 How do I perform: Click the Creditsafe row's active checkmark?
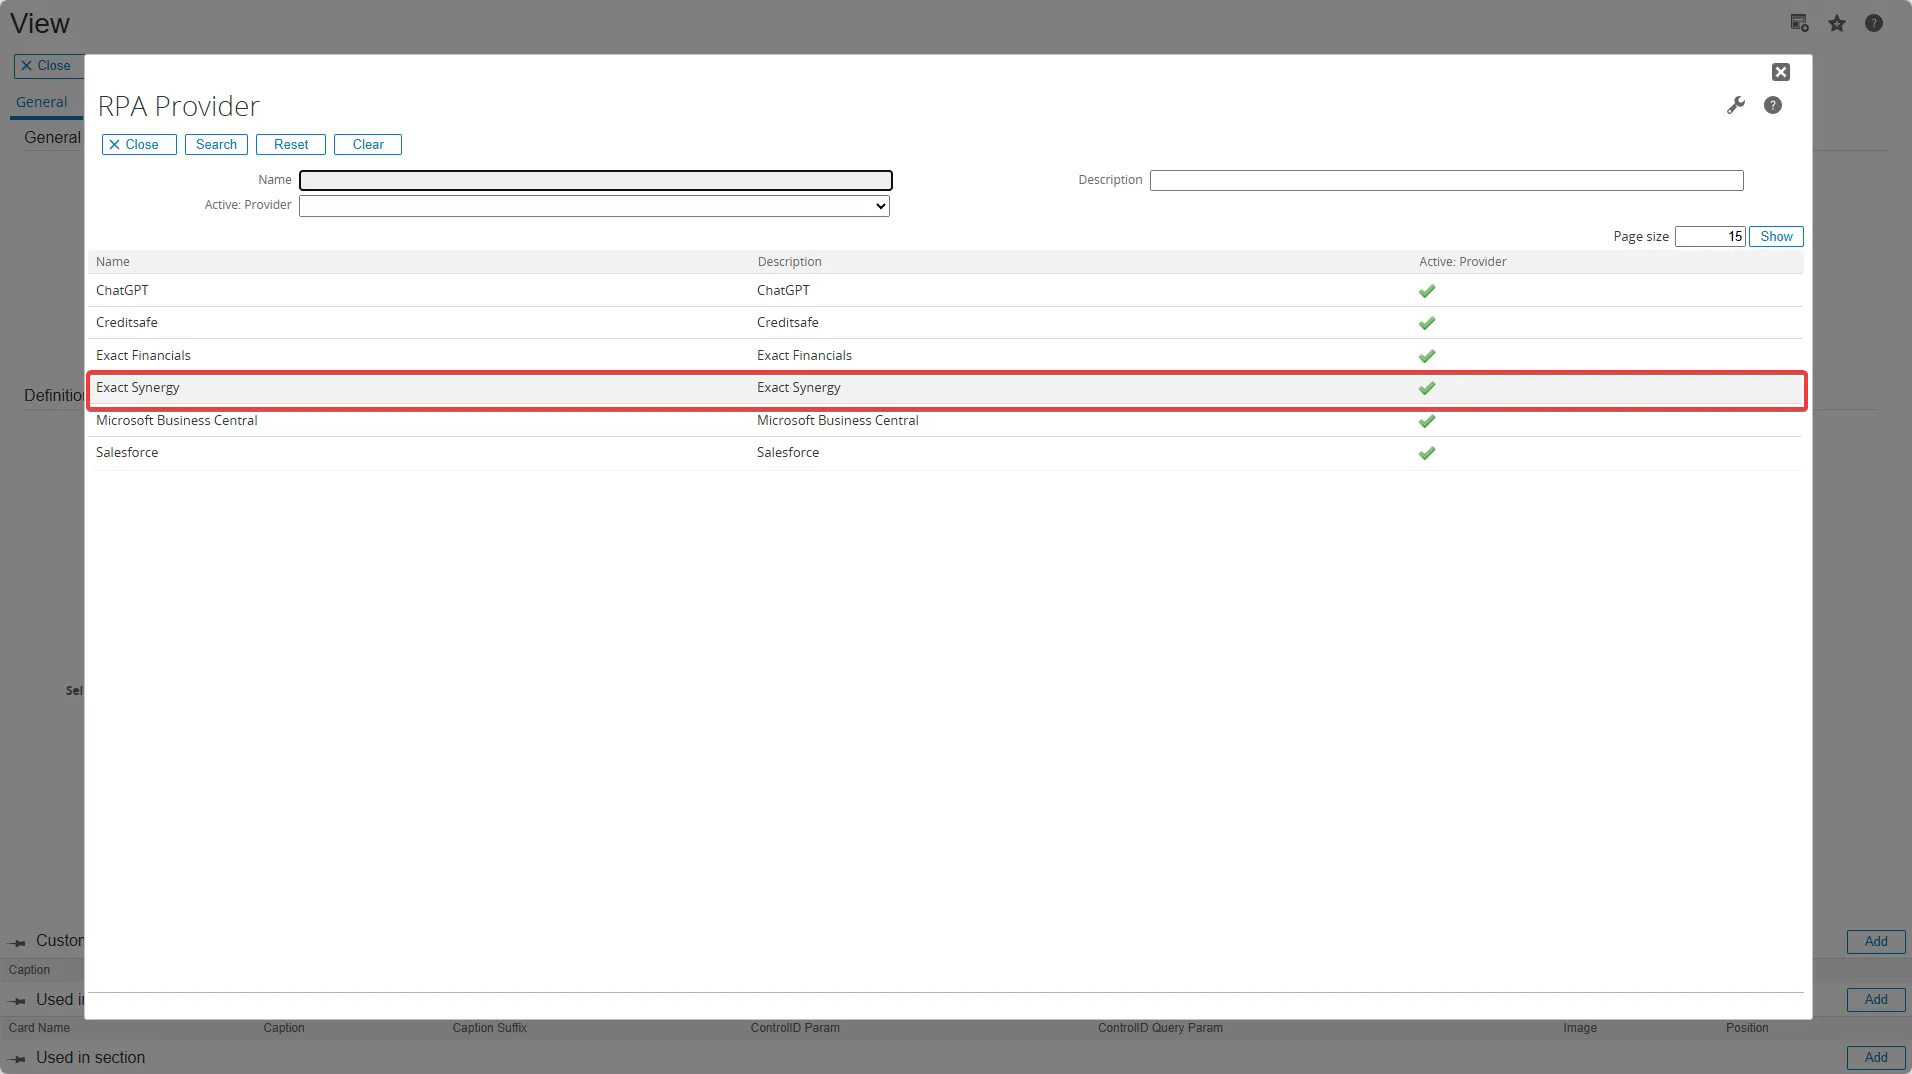[1427, 323]
